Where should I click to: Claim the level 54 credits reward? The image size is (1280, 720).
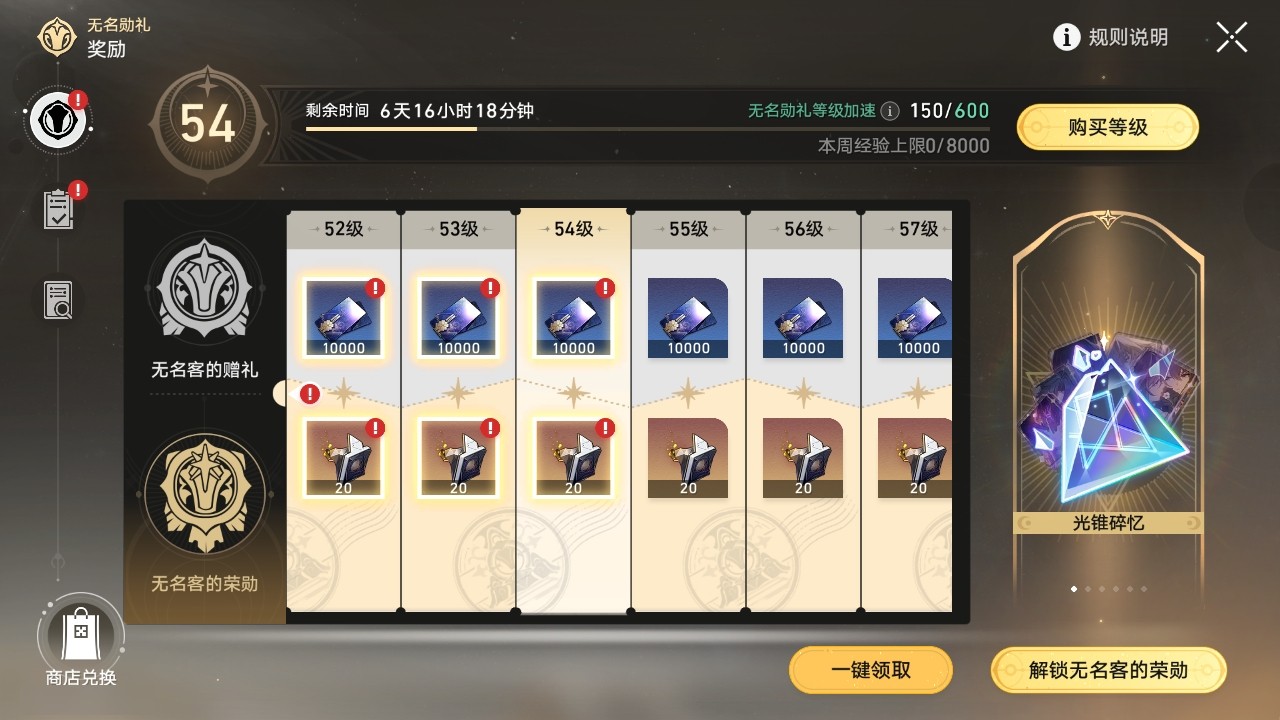(574, 318)
